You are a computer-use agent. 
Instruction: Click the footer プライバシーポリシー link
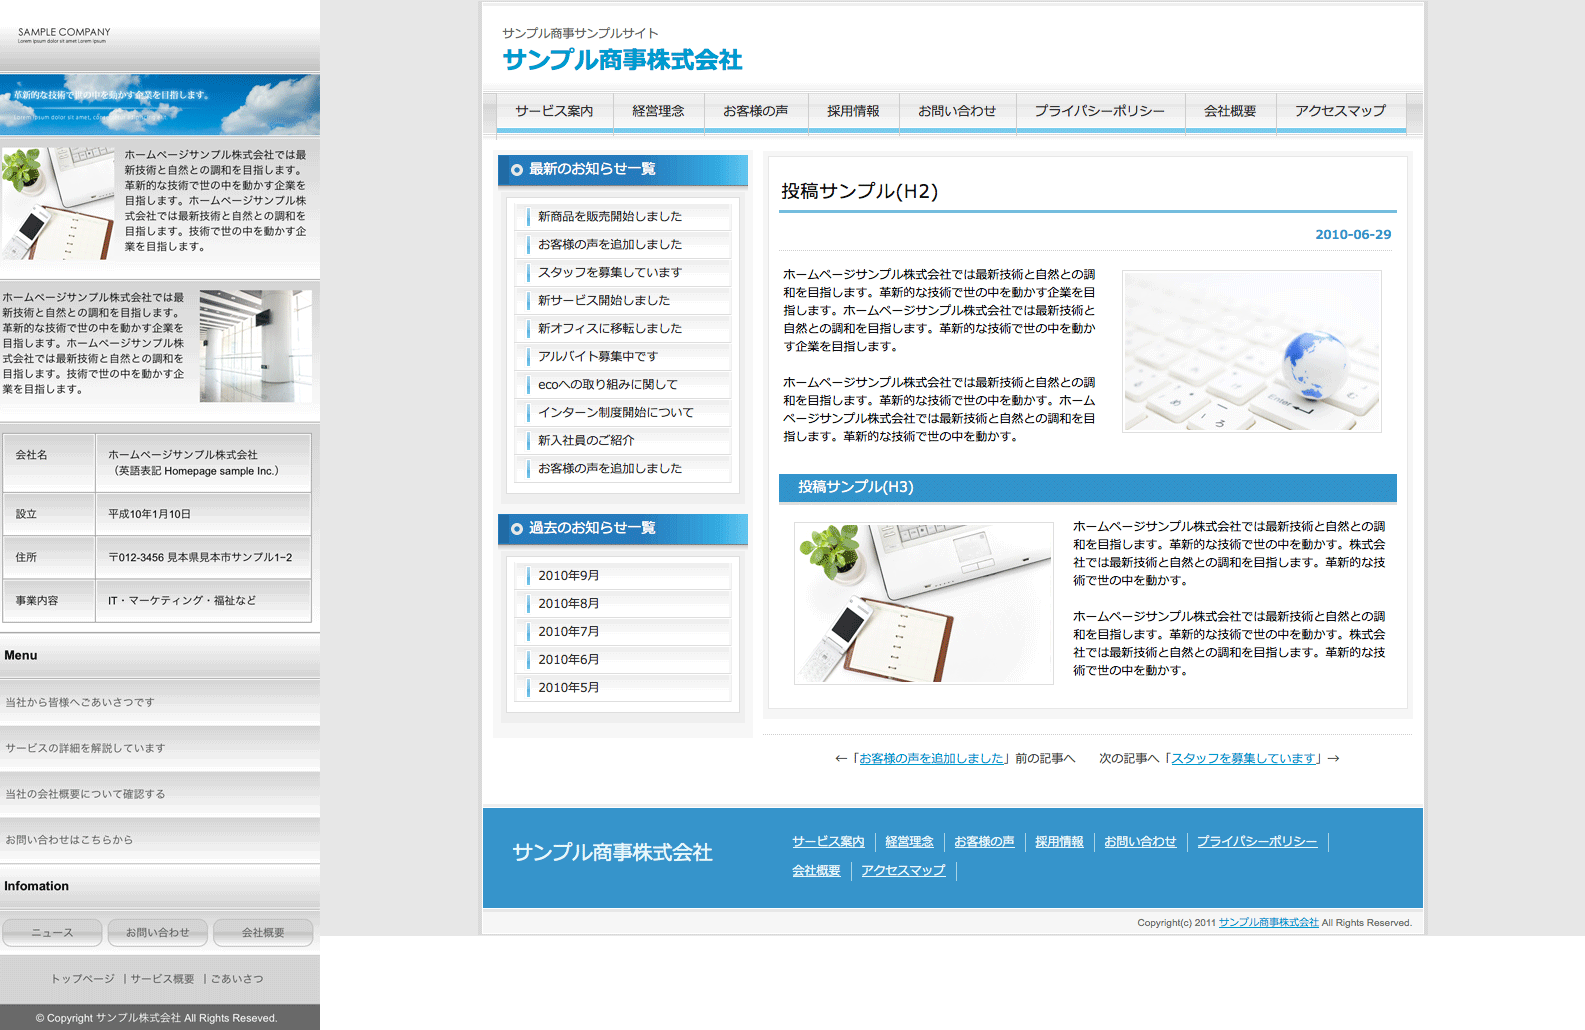(x=1256, y=842)
